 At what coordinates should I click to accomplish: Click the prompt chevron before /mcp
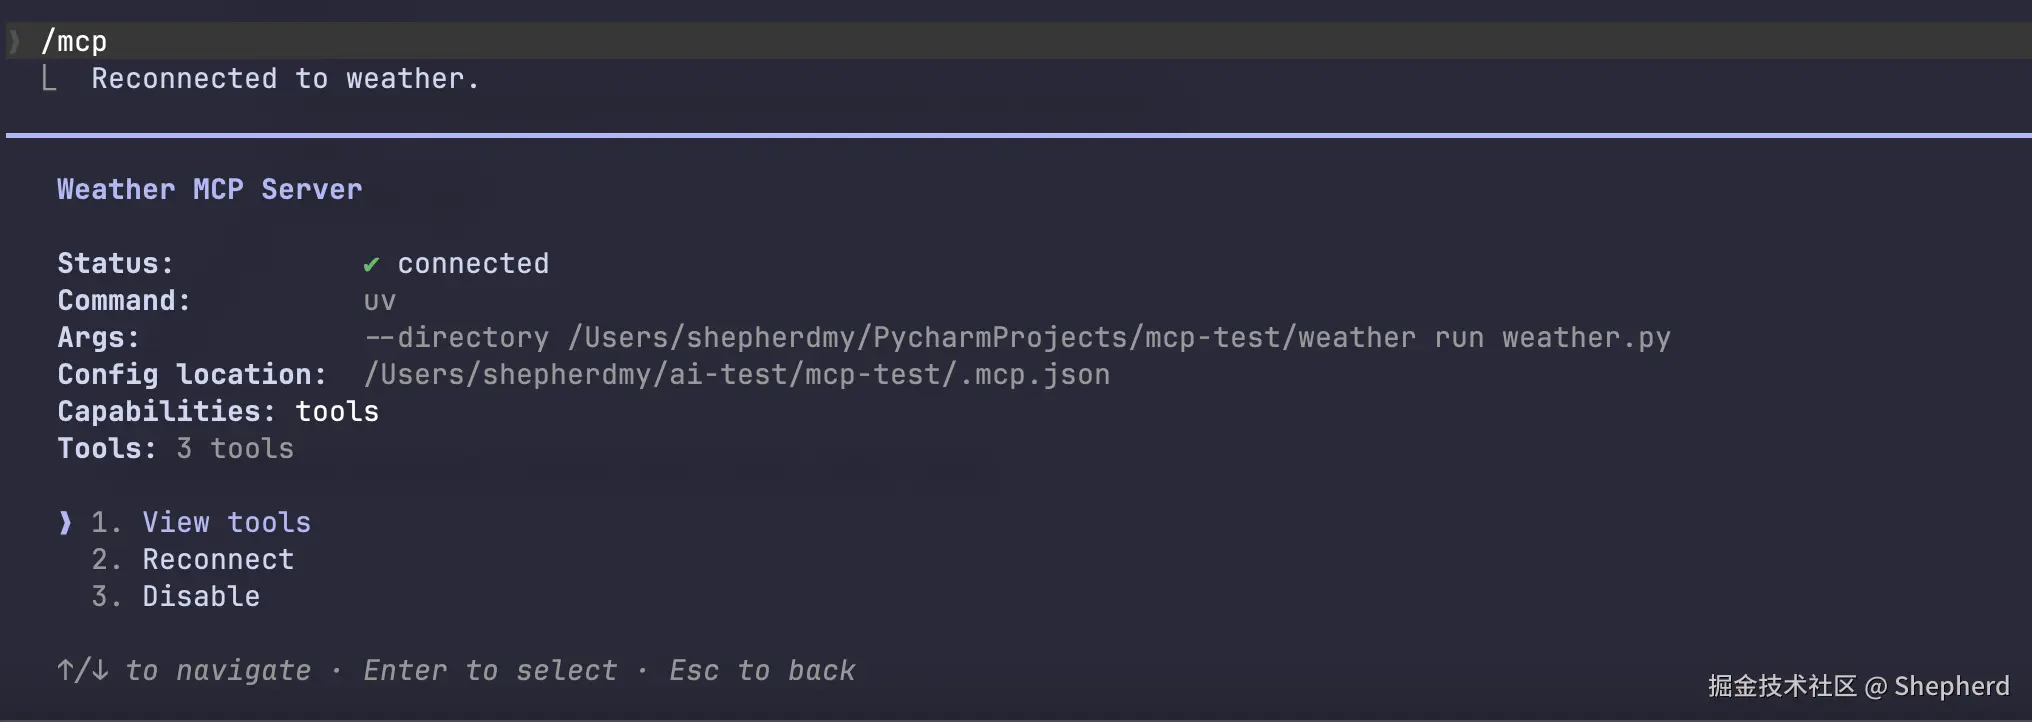click(14, 41)
